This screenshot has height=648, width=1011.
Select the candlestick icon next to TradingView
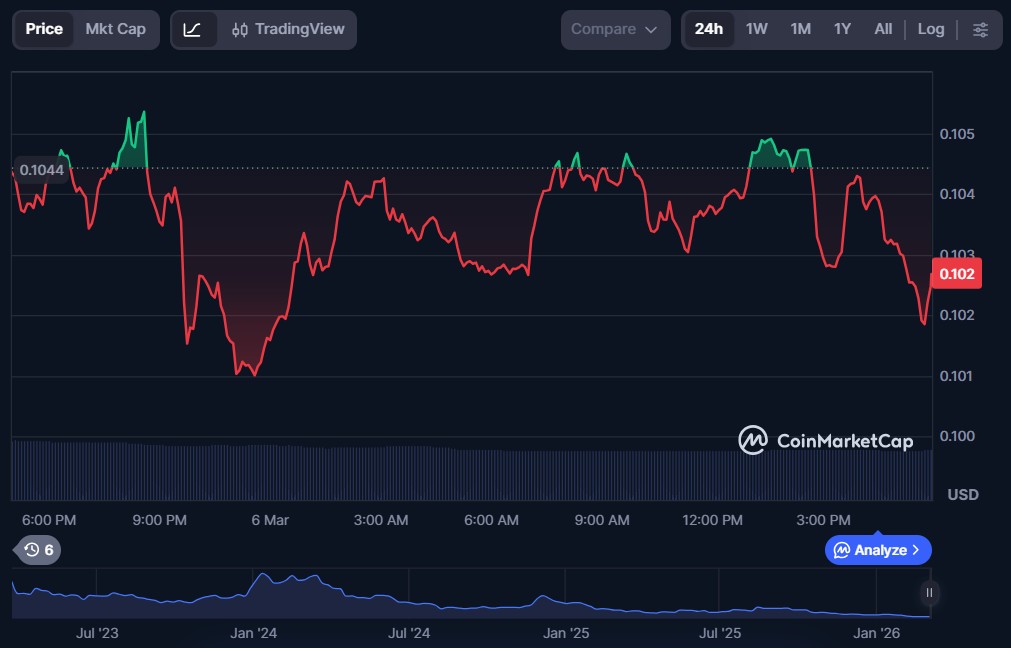(240, 29)
